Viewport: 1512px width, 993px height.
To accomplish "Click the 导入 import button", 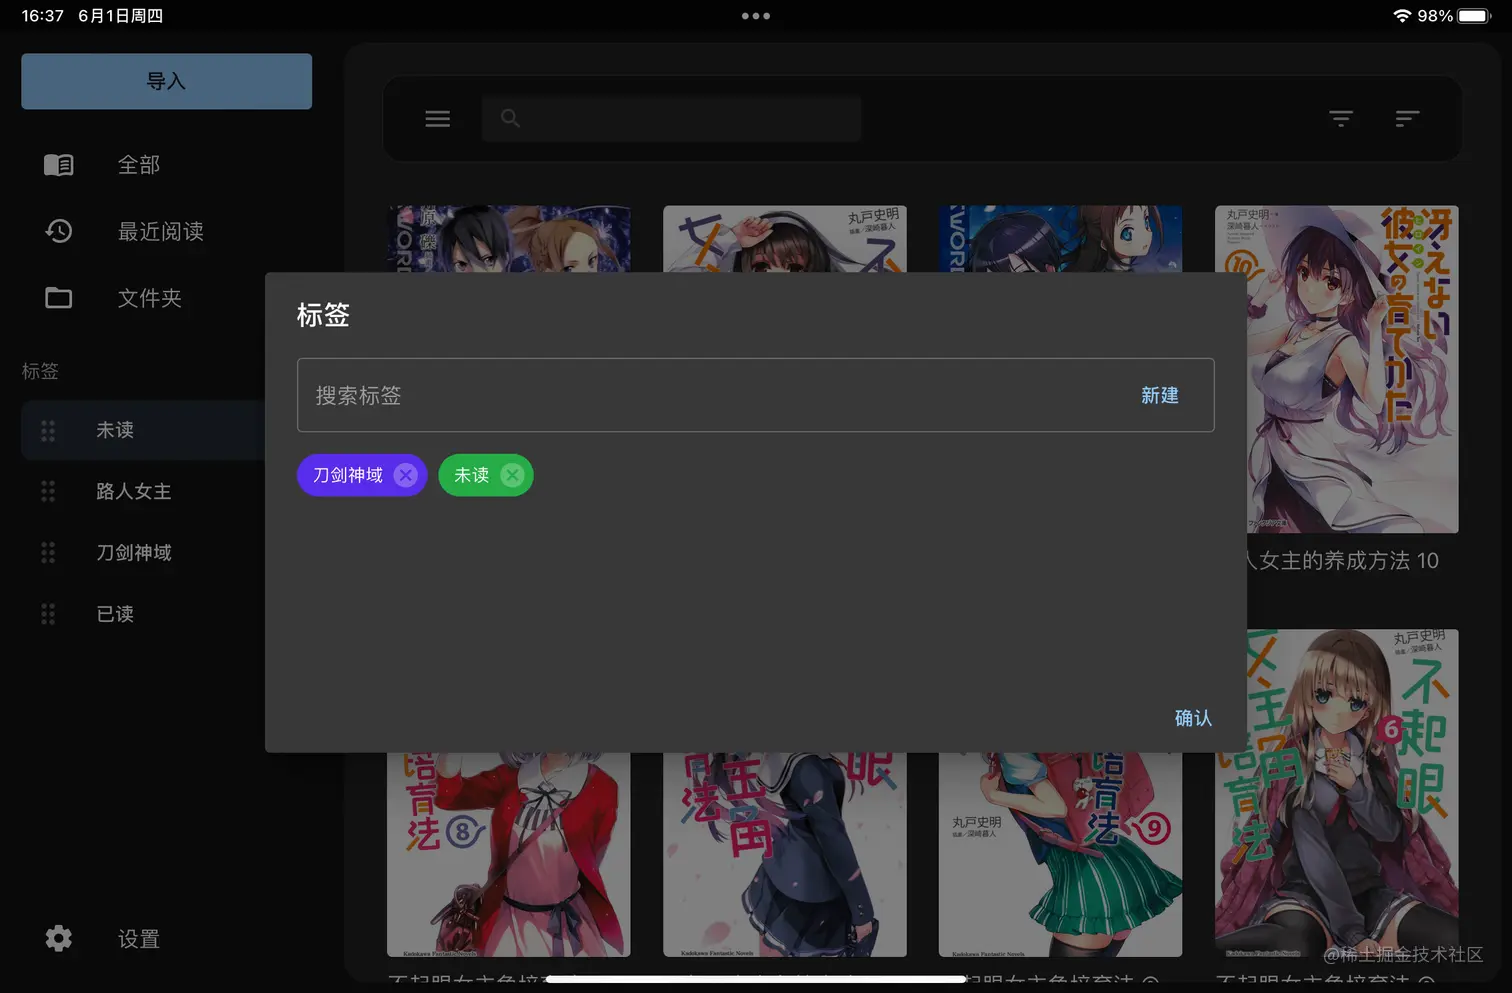I will click(x=166, y=81).
